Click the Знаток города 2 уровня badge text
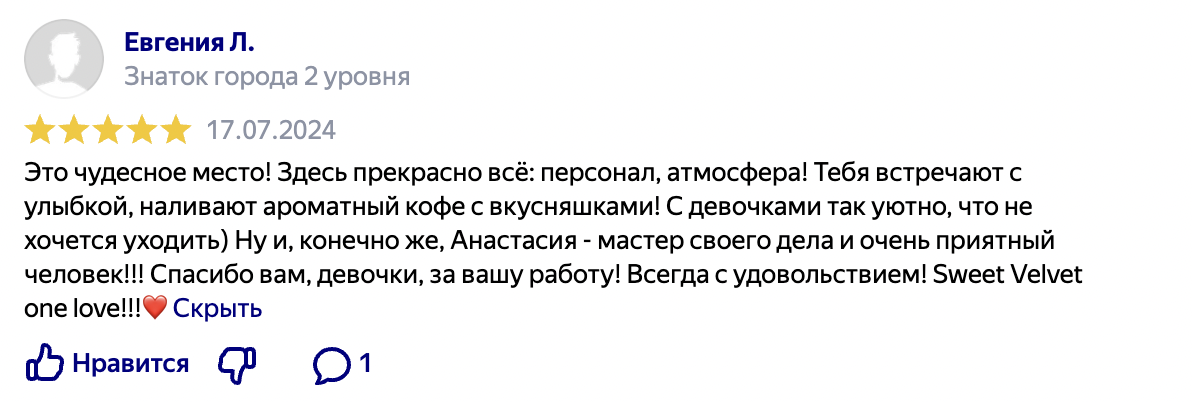Image resolution: width=1192 pixels, height=402 pixels. (x=268, y=77)
